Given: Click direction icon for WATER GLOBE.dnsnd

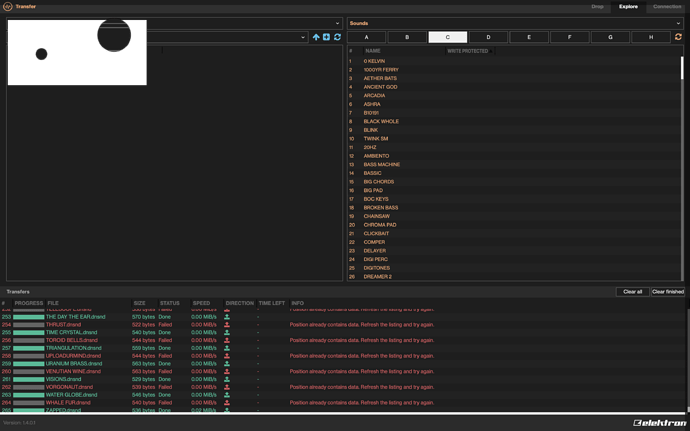Looking at the screenshot, I should (227, 395).
